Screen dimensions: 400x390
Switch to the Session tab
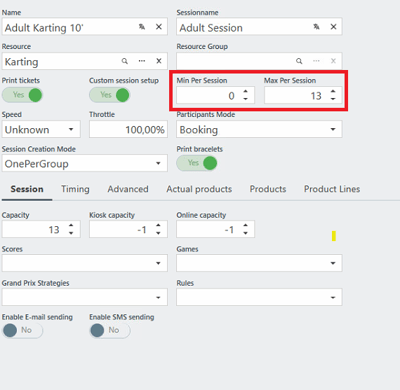(27, 189)
